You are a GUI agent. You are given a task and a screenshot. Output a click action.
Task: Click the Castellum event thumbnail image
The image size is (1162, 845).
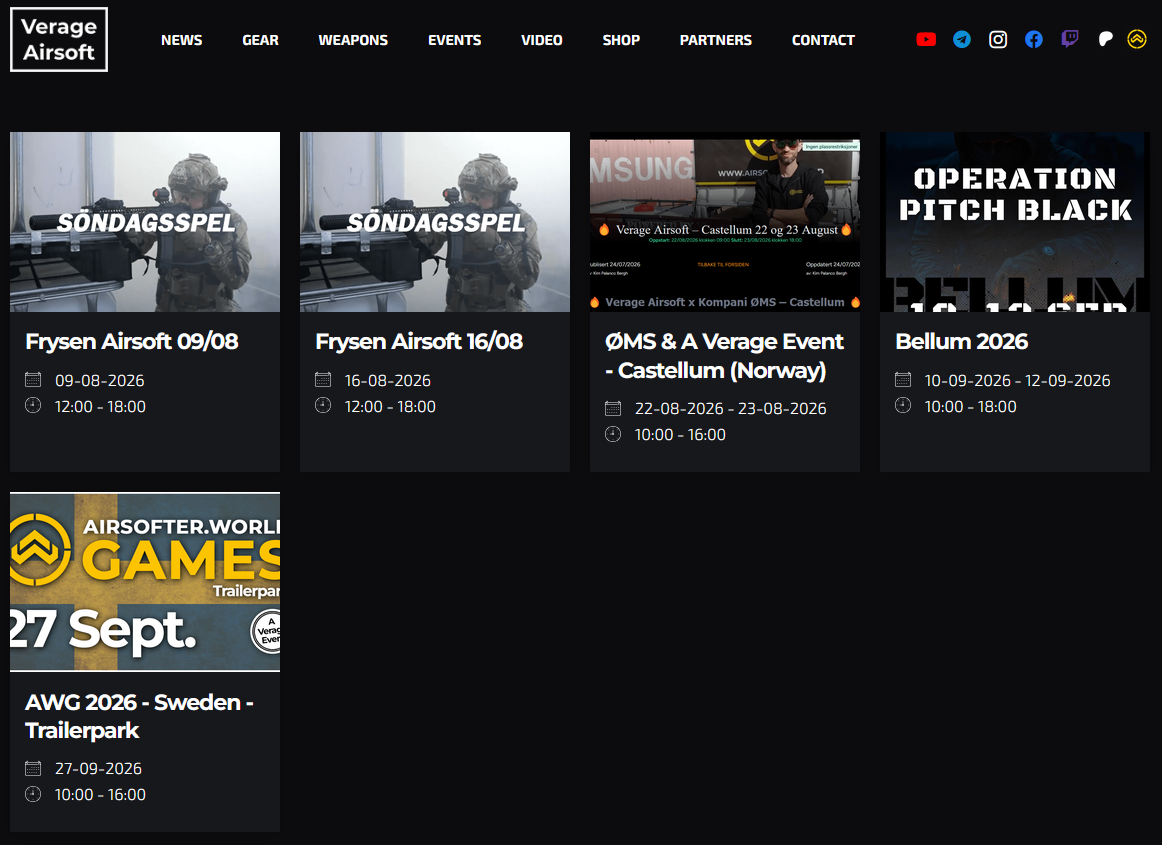click(x=725, y=222)
